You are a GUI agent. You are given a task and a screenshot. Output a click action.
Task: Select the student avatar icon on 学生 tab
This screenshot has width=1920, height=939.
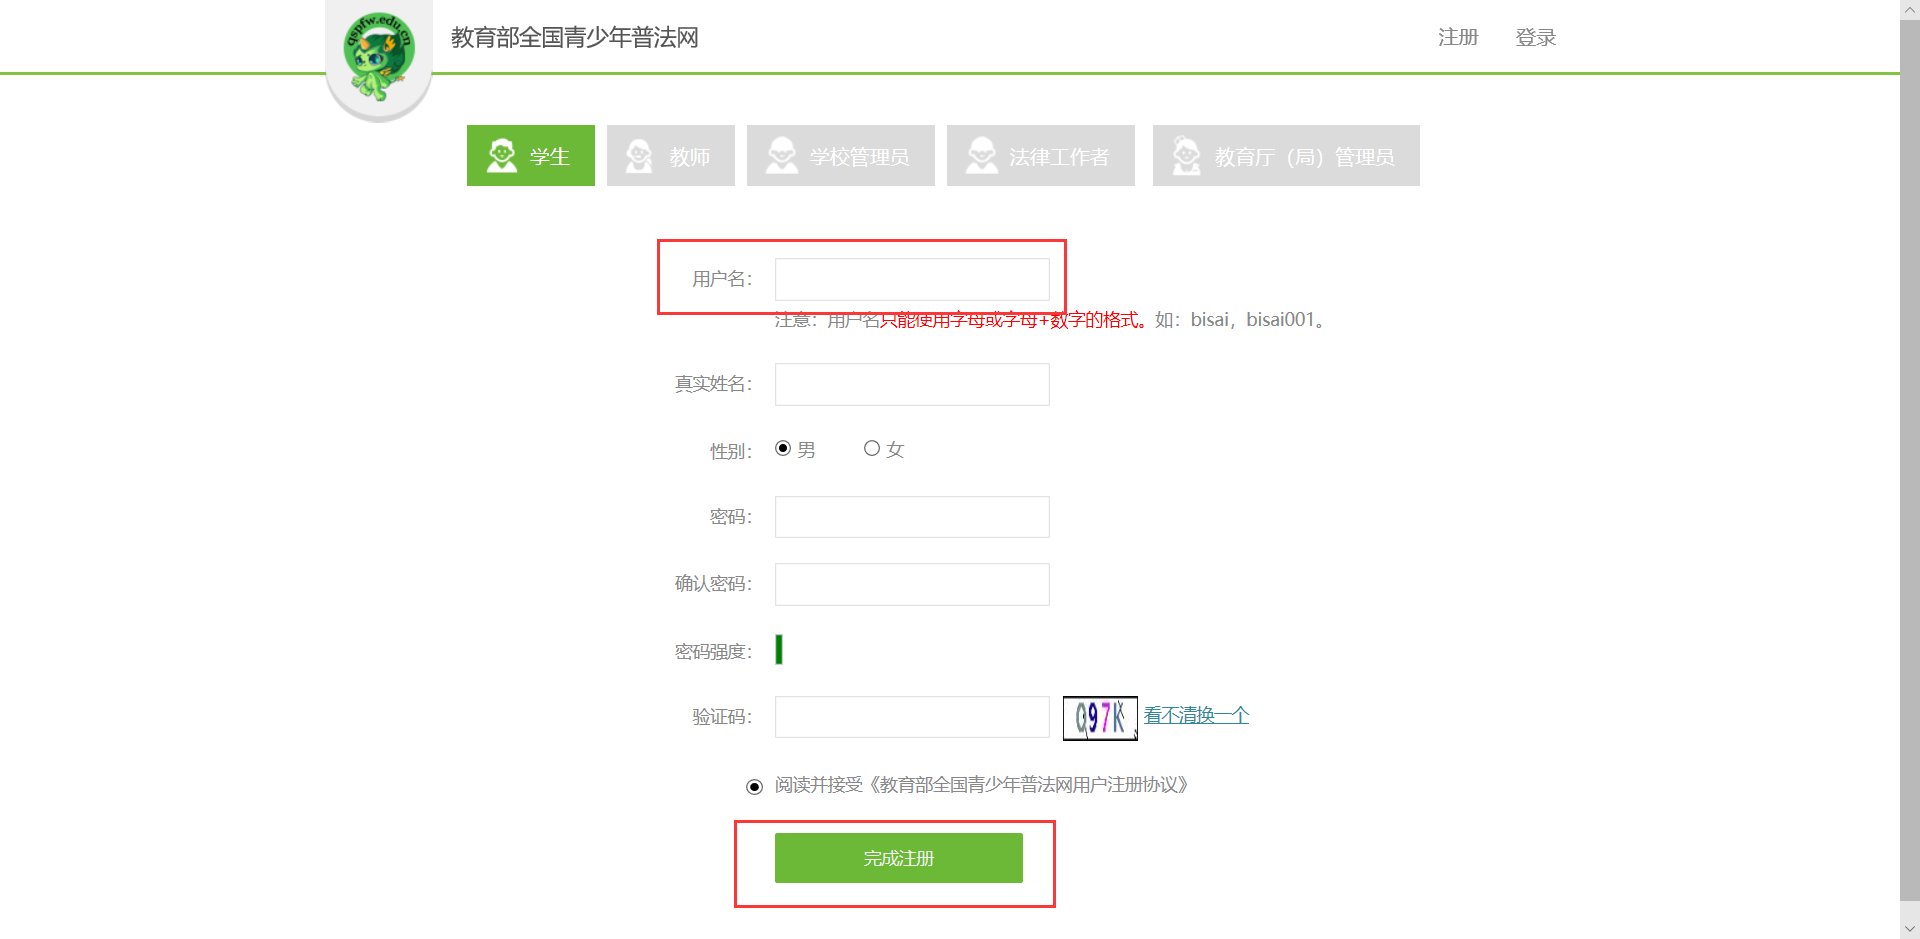[500, 155]
